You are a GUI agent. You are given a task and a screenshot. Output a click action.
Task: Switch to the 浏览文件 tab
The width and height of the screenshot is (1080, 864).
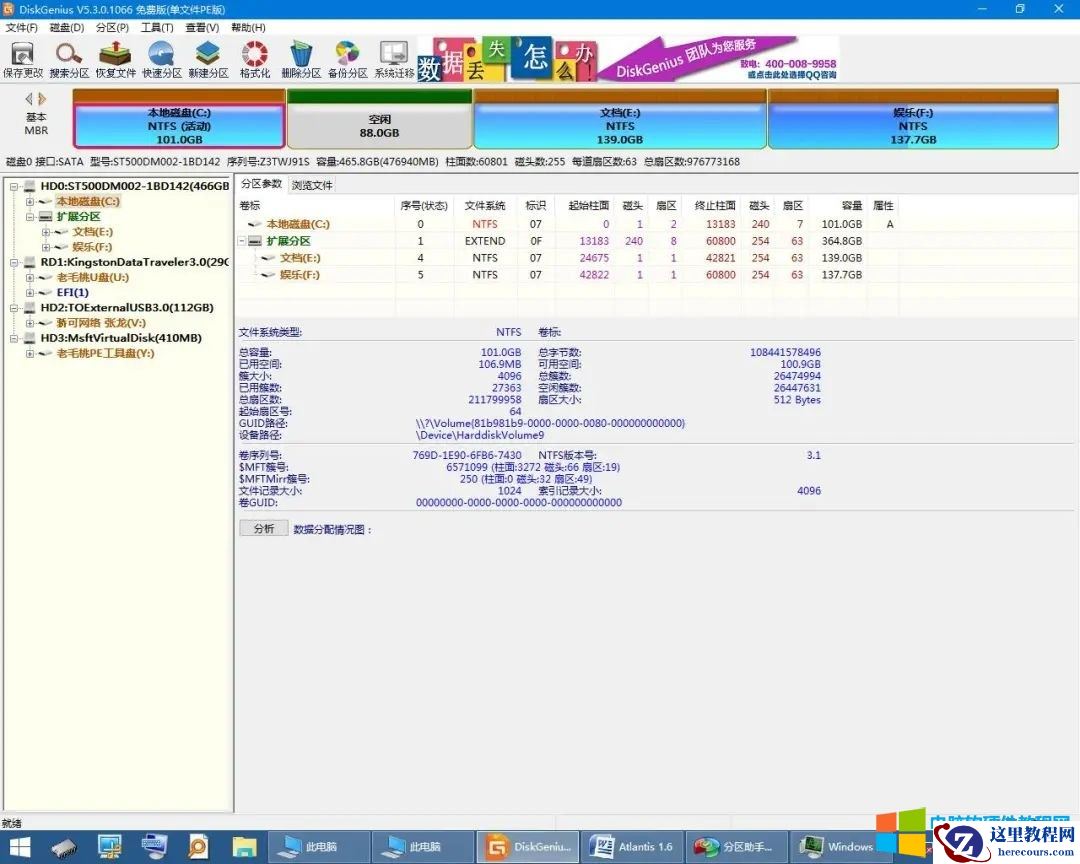tap(312, 185)
